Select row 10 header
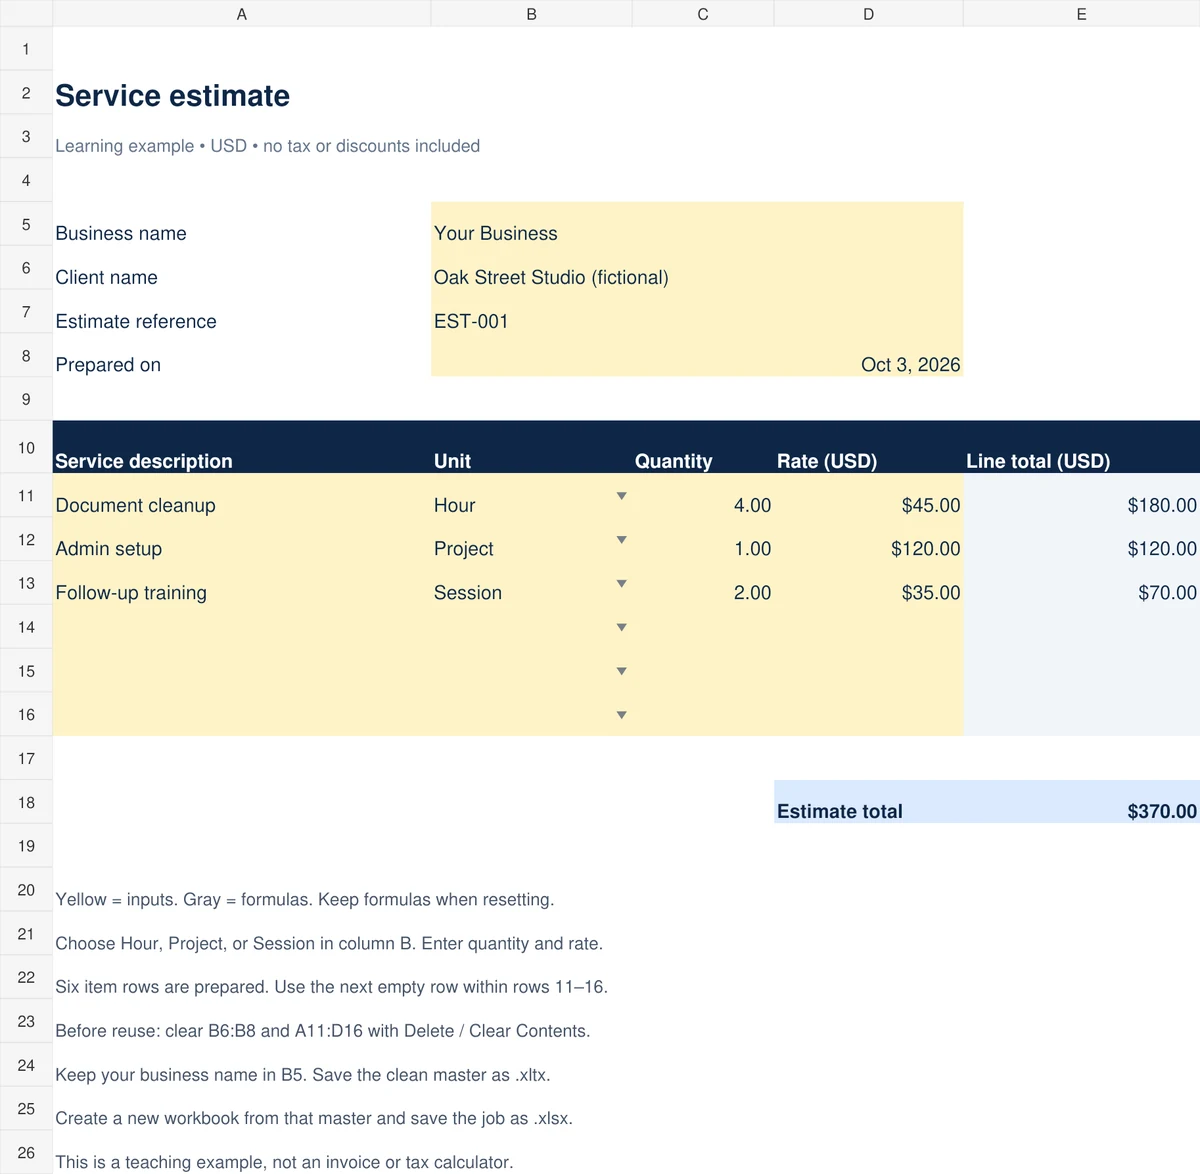Image resolution: width=1200 pixels, height=1174 pixels. [26, 447]
